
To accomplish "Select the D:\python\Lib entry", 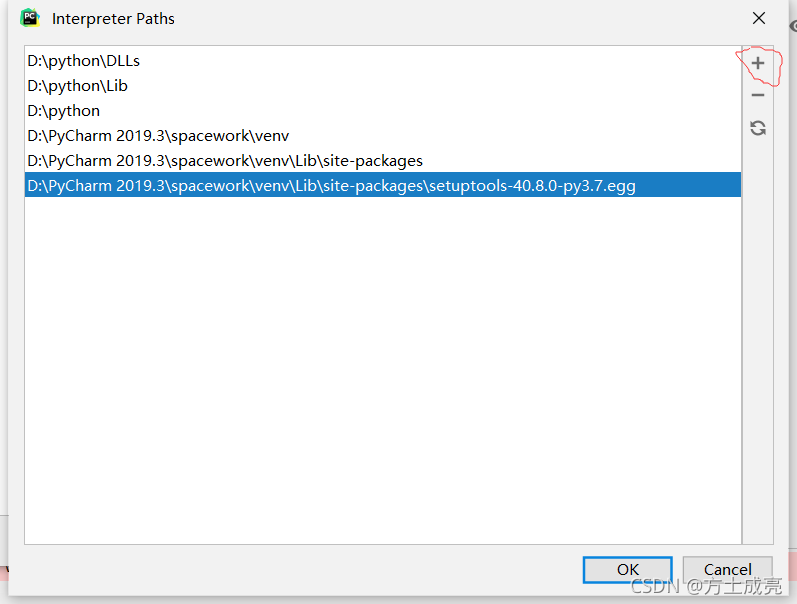I will 78,86.
